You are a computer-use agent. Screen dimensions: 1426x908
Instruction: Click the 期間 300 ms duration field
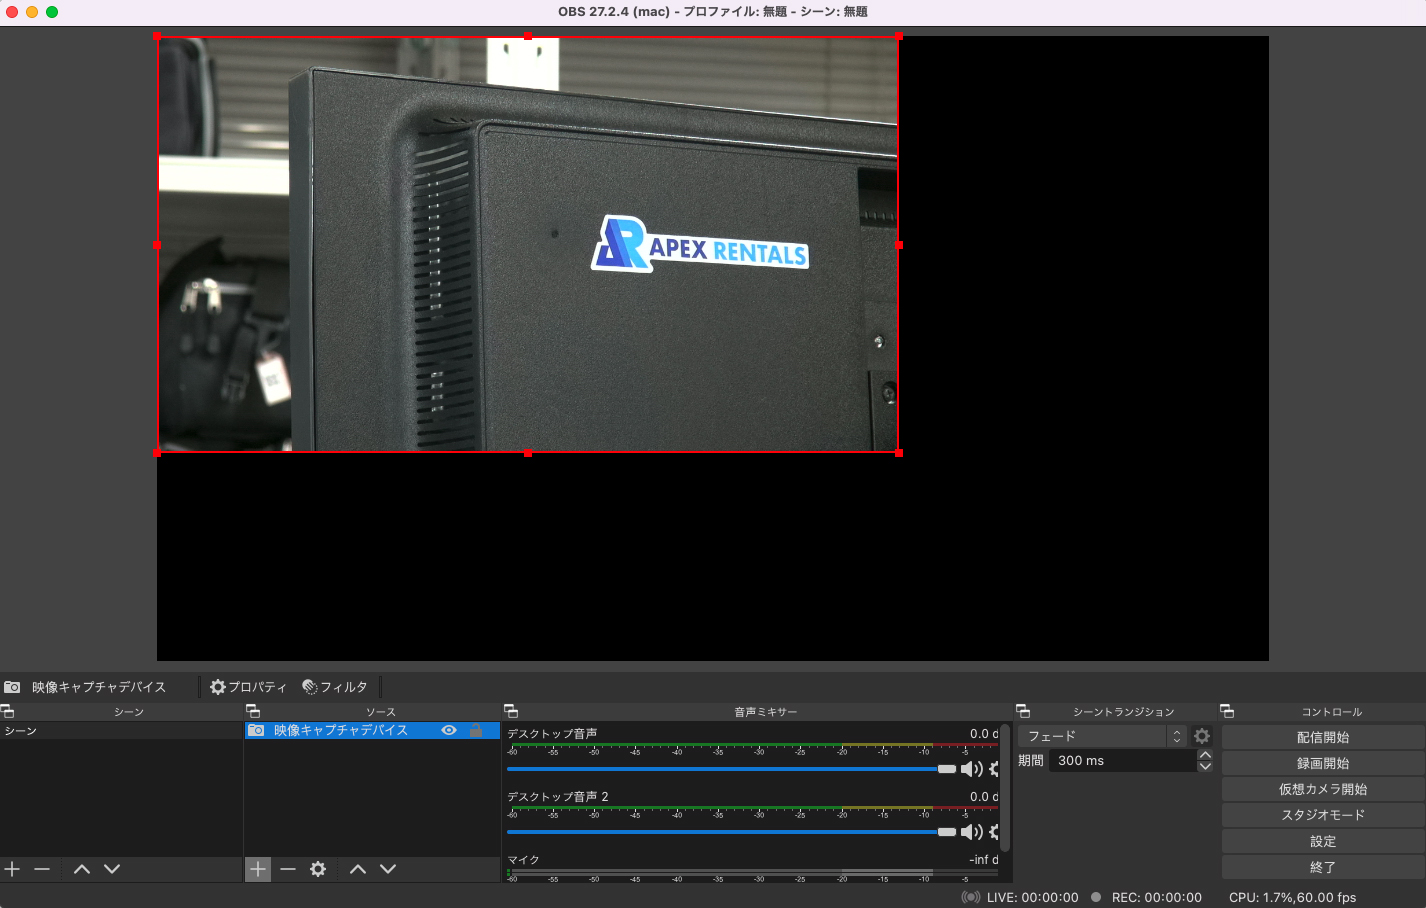[x=1123, y=761]
